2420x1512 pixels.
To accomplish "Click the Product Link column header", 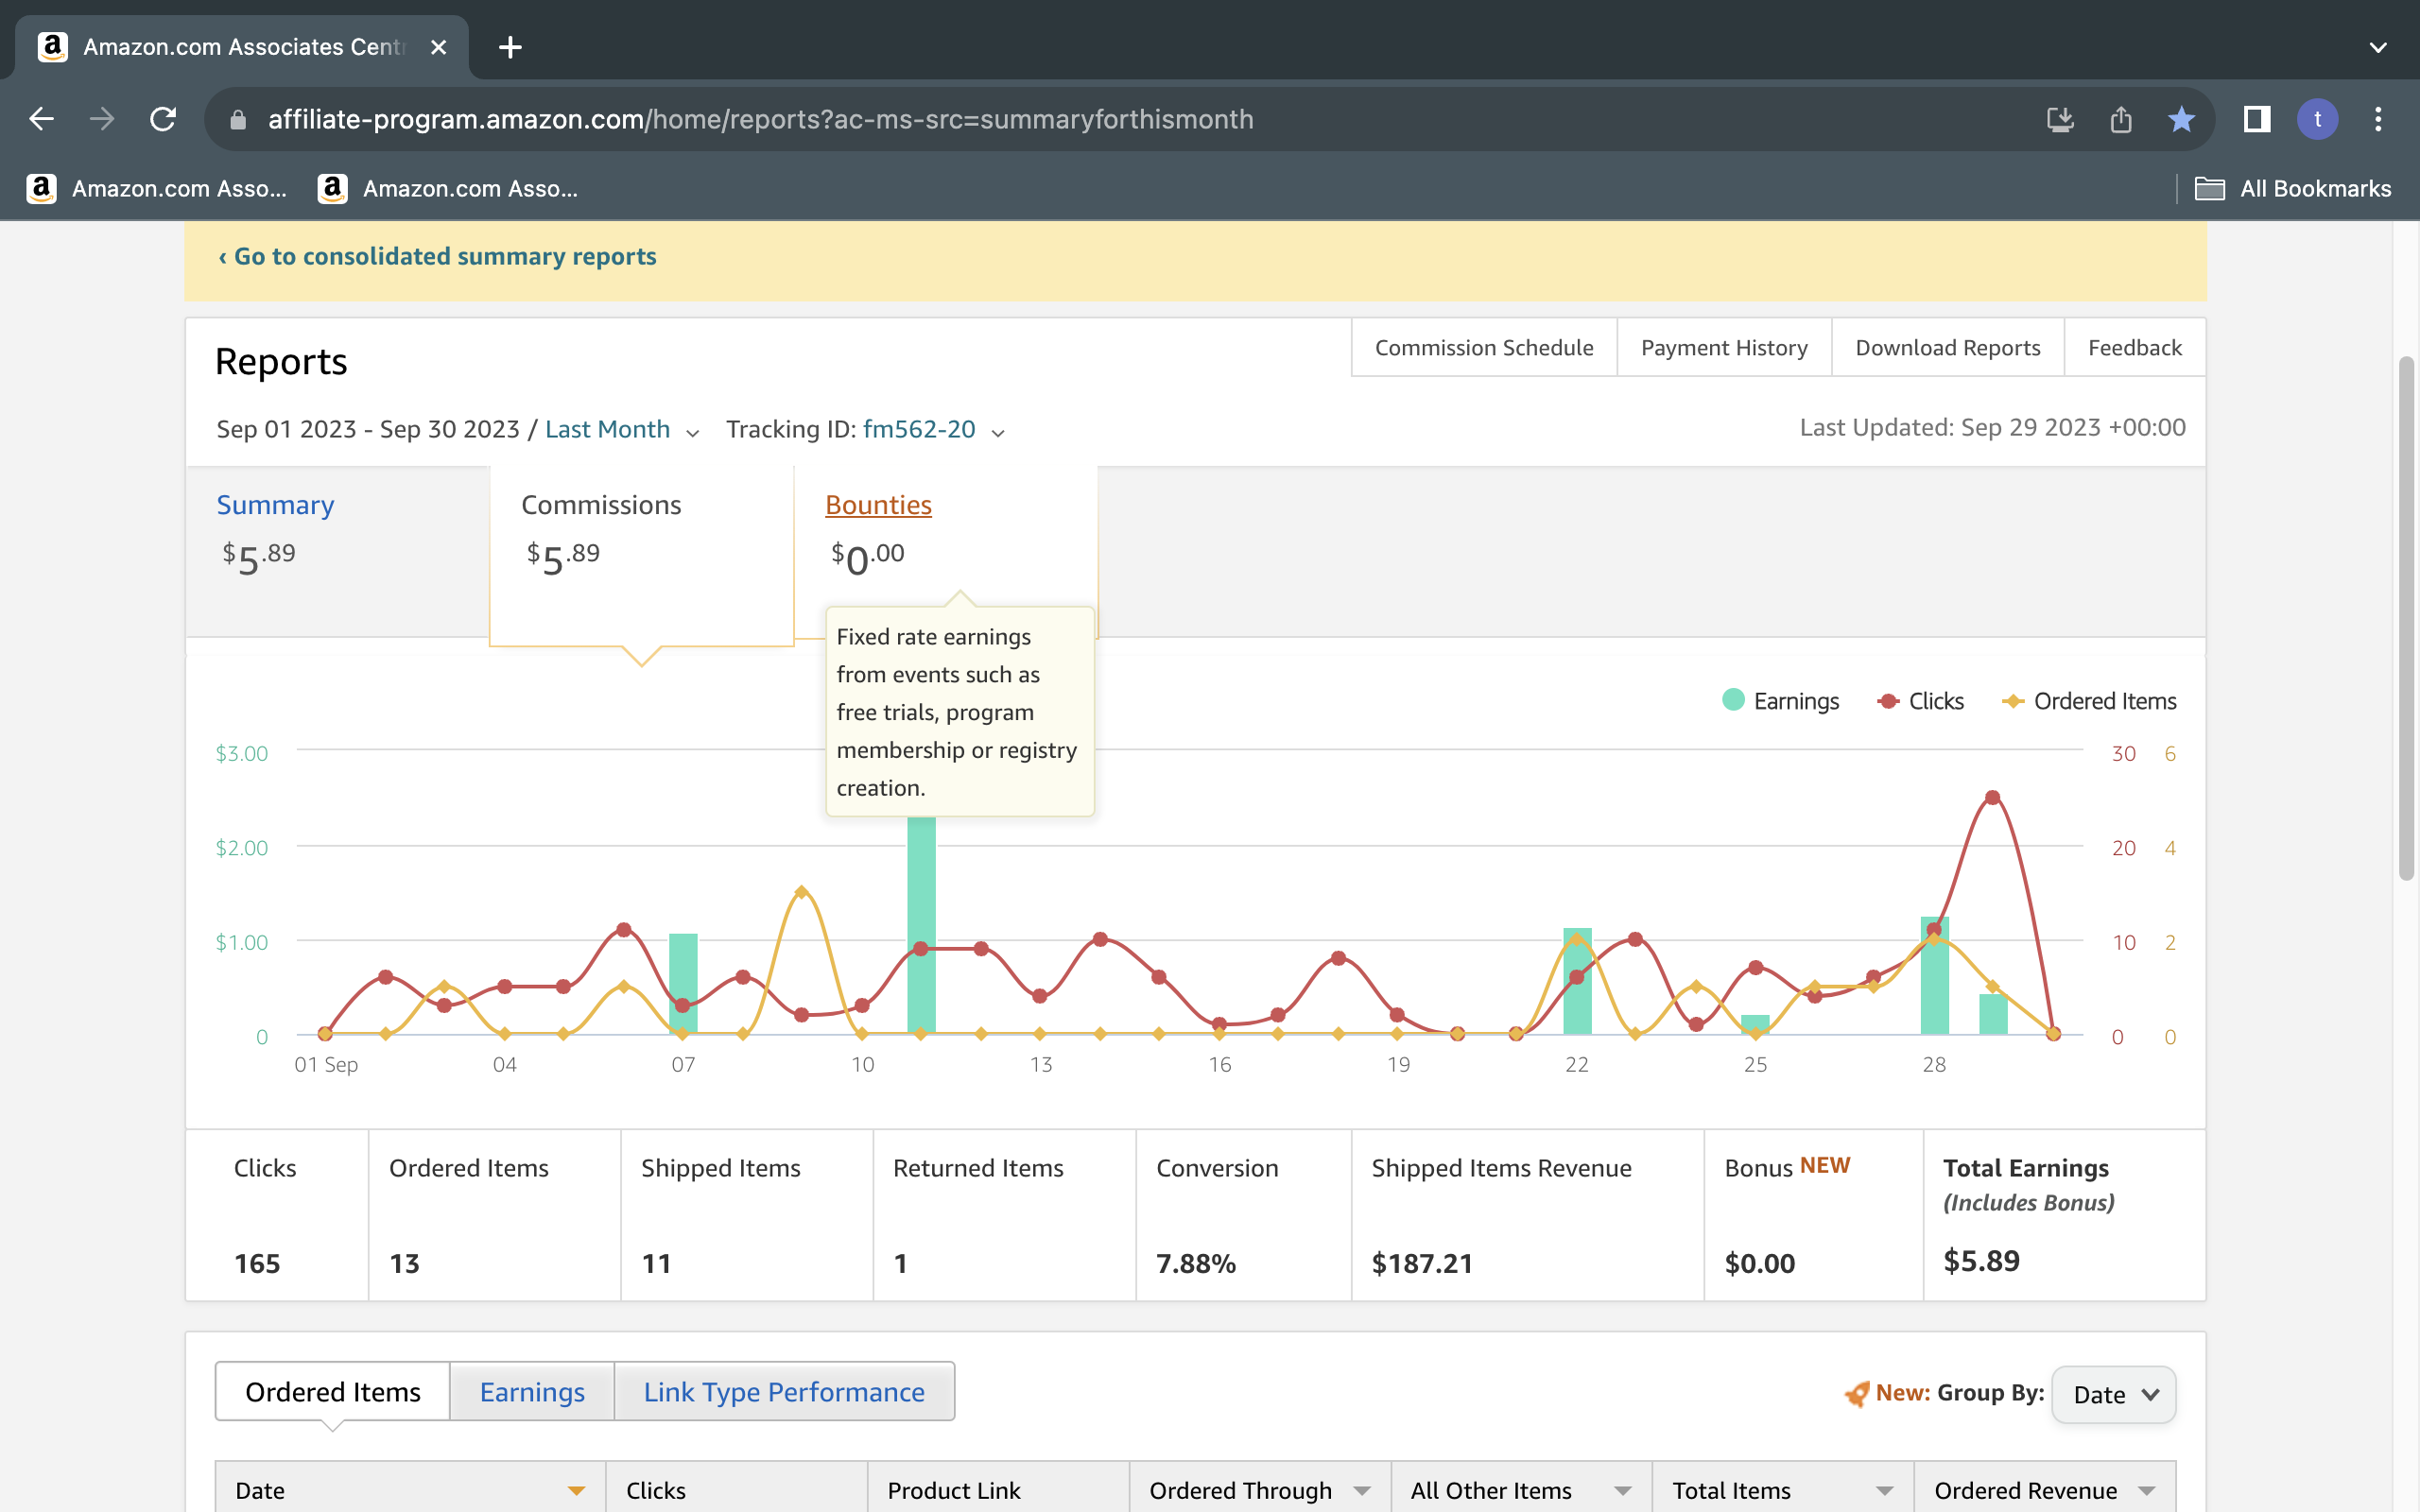I will (998, 1488).
